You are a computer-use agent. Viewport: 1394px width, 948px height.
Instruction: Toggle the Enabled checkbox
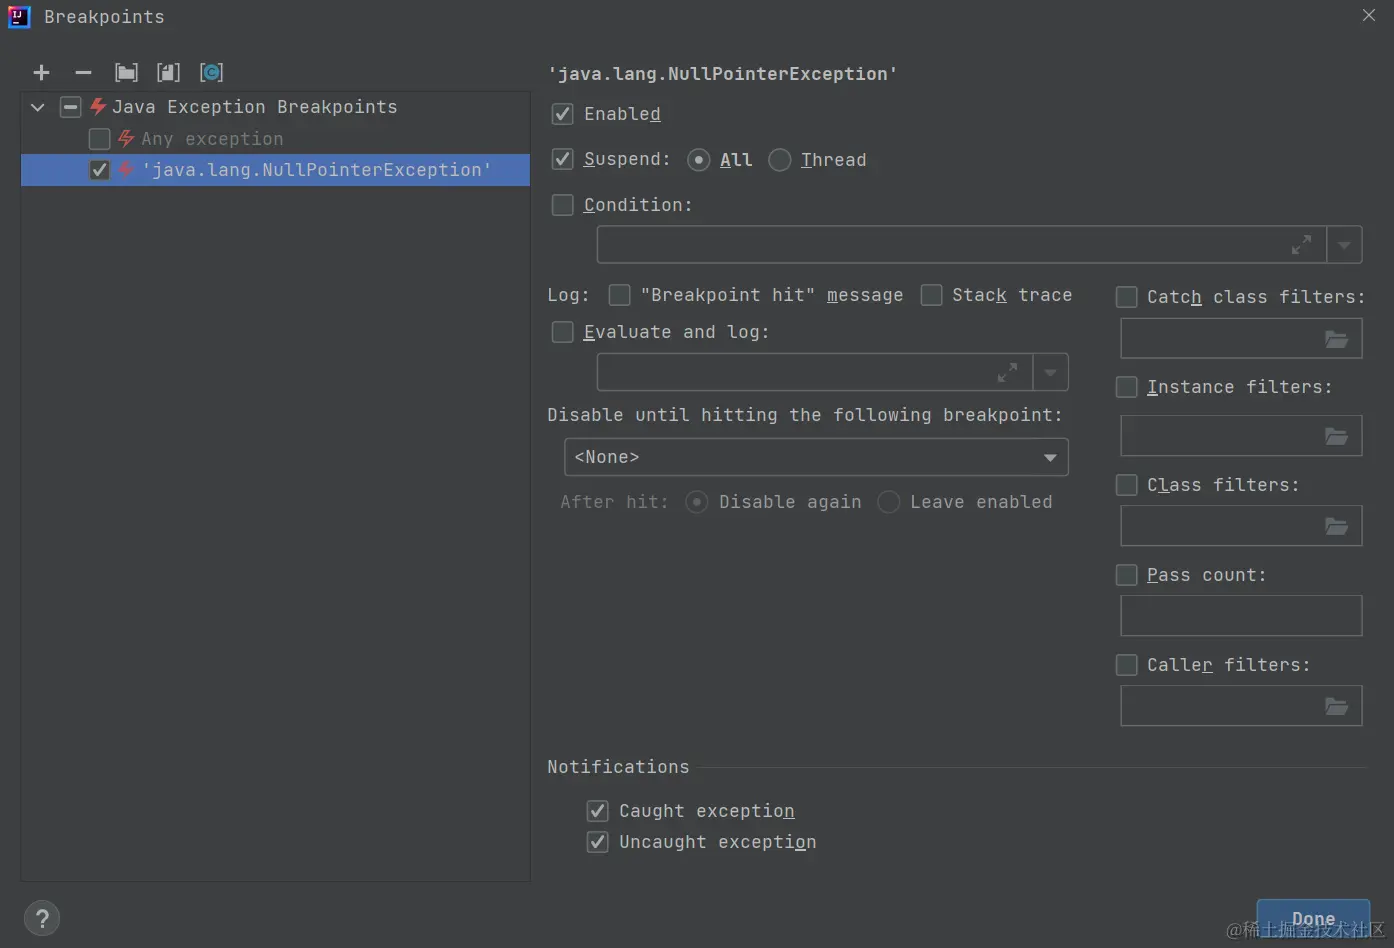(563, 114)
